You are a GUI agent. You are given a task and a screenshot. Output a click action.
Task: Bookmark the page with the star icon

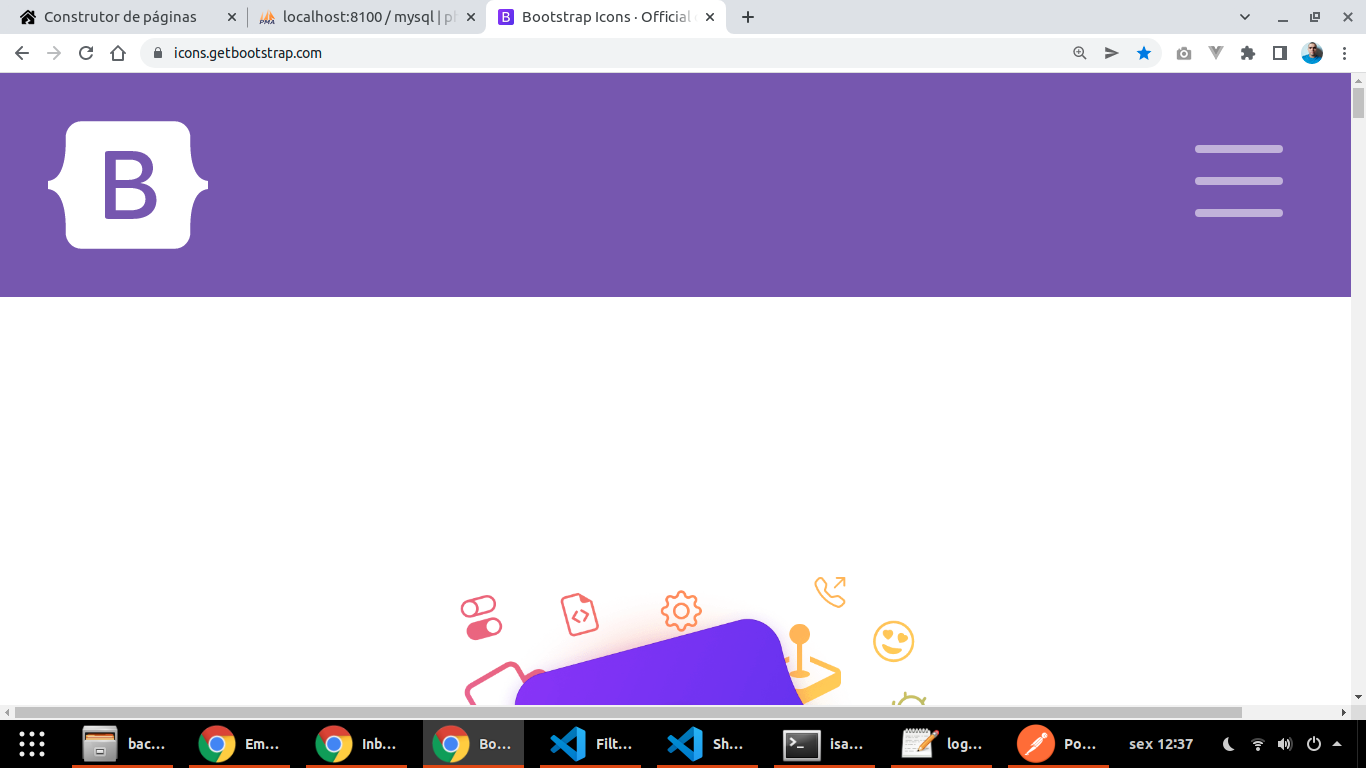[x=1144, y=53]
